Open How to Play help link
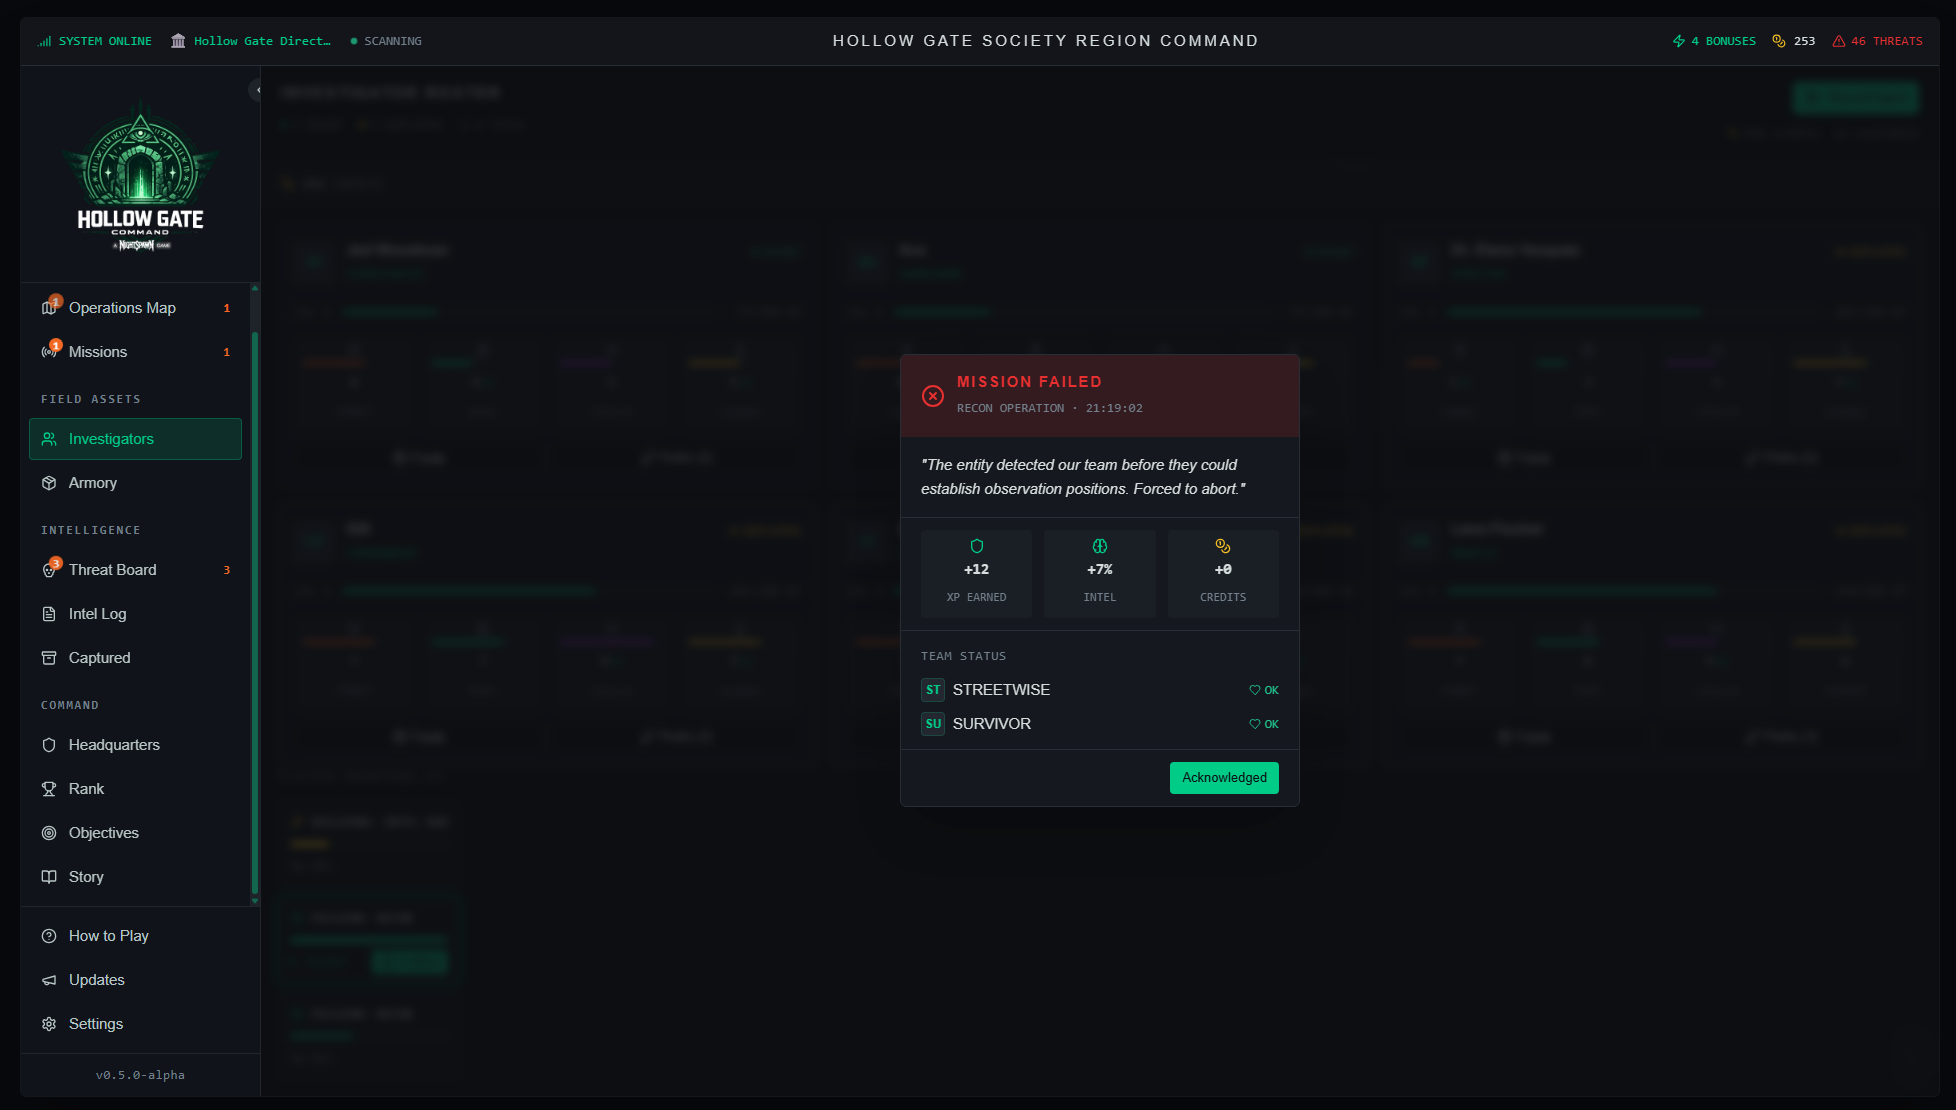 [x=108, y=936]
